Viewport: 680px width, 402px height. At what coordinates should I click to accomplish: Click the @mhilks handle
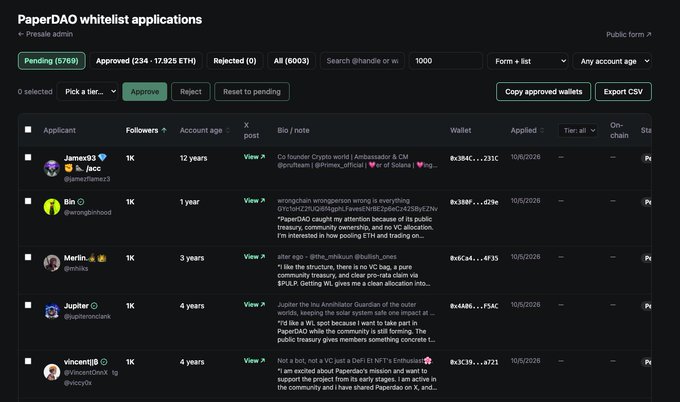coord(76,268)
